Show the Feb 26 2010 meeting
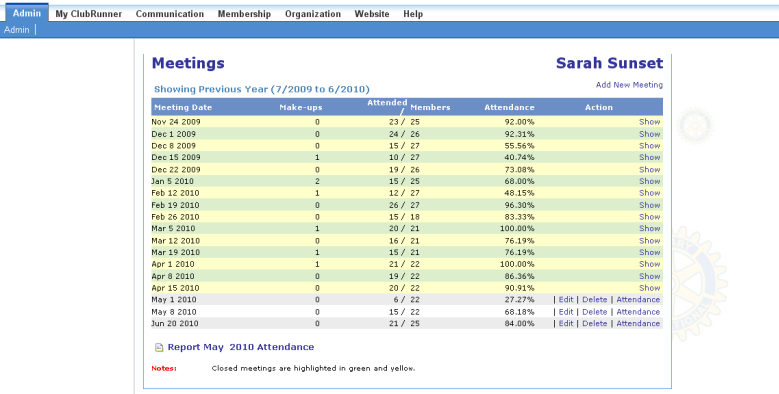This screenshot has width=779, height=394. point(650,217)
